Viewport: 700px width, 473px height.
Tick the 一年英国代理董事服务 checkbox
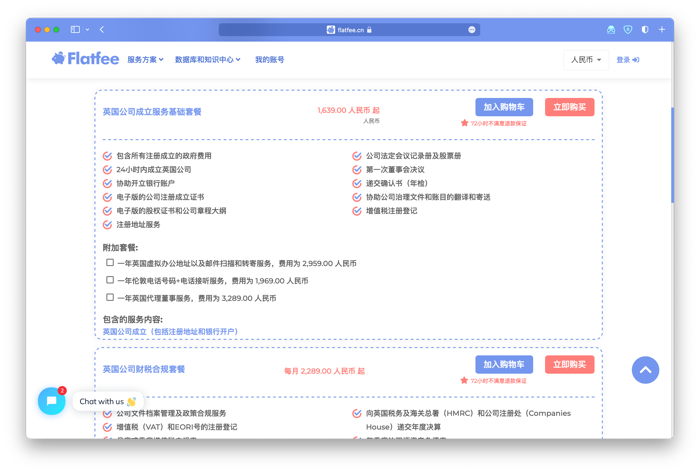point(110,297)
